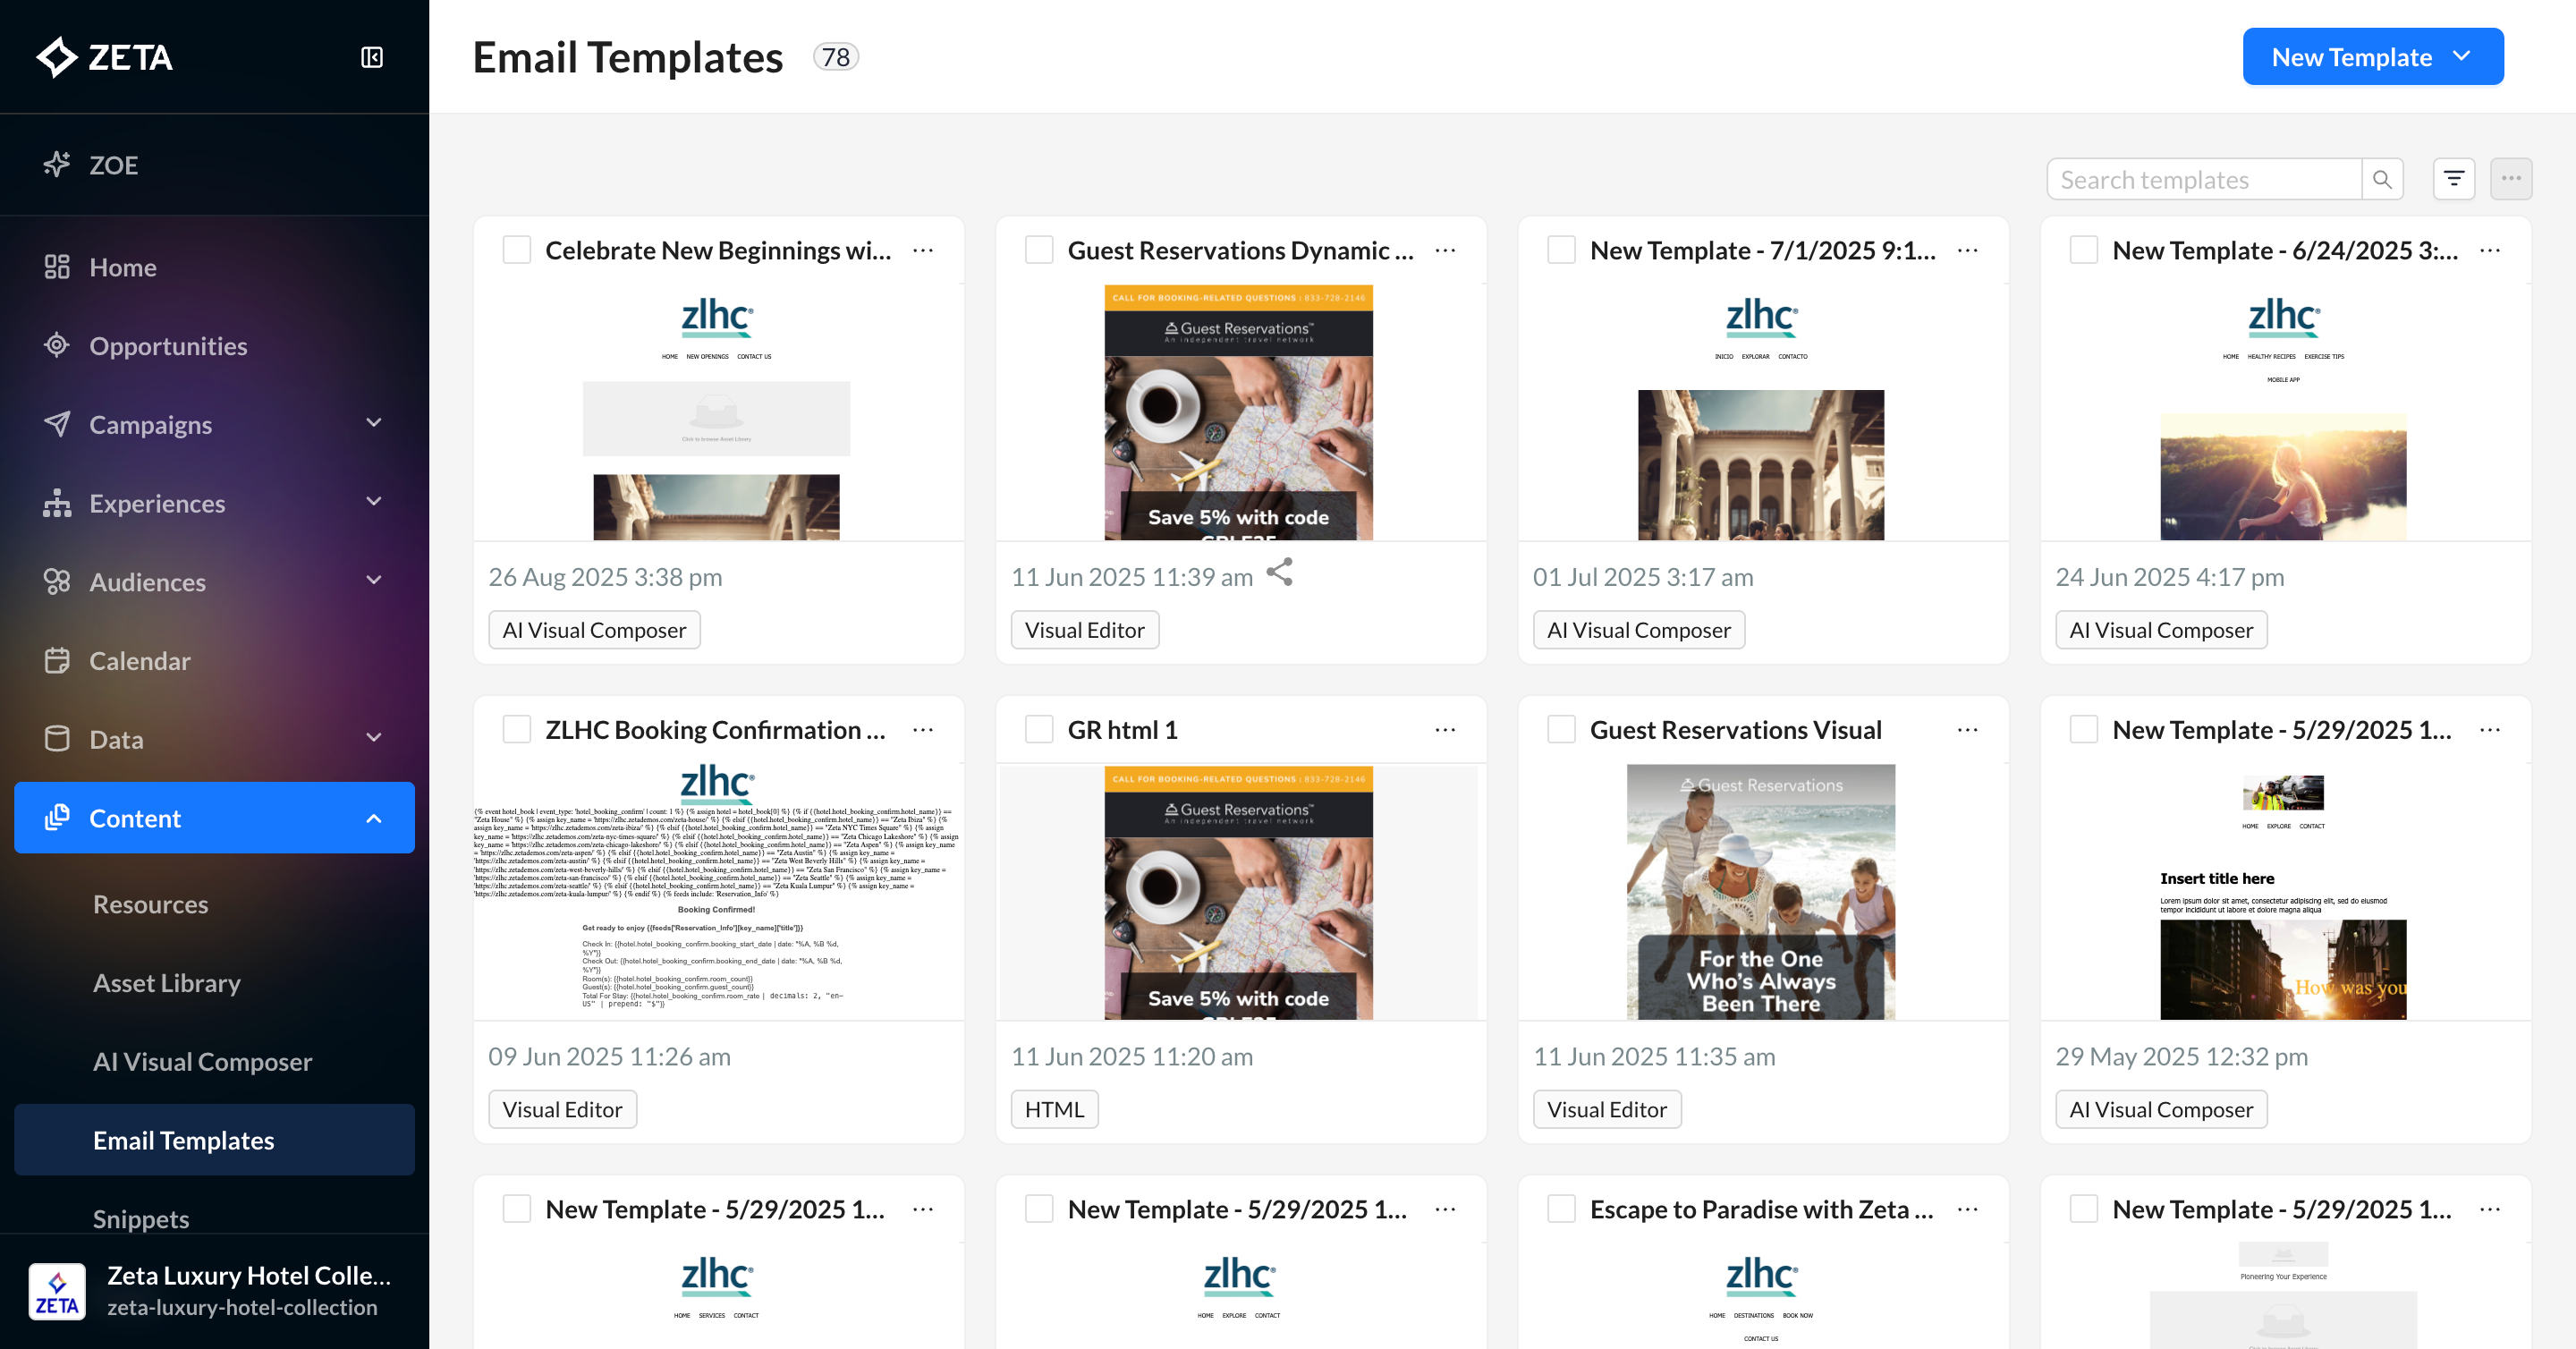
Task: Open Guest Reservations Visual template thumbnail
Action: pyautogui.click(x=1760, y=892)
